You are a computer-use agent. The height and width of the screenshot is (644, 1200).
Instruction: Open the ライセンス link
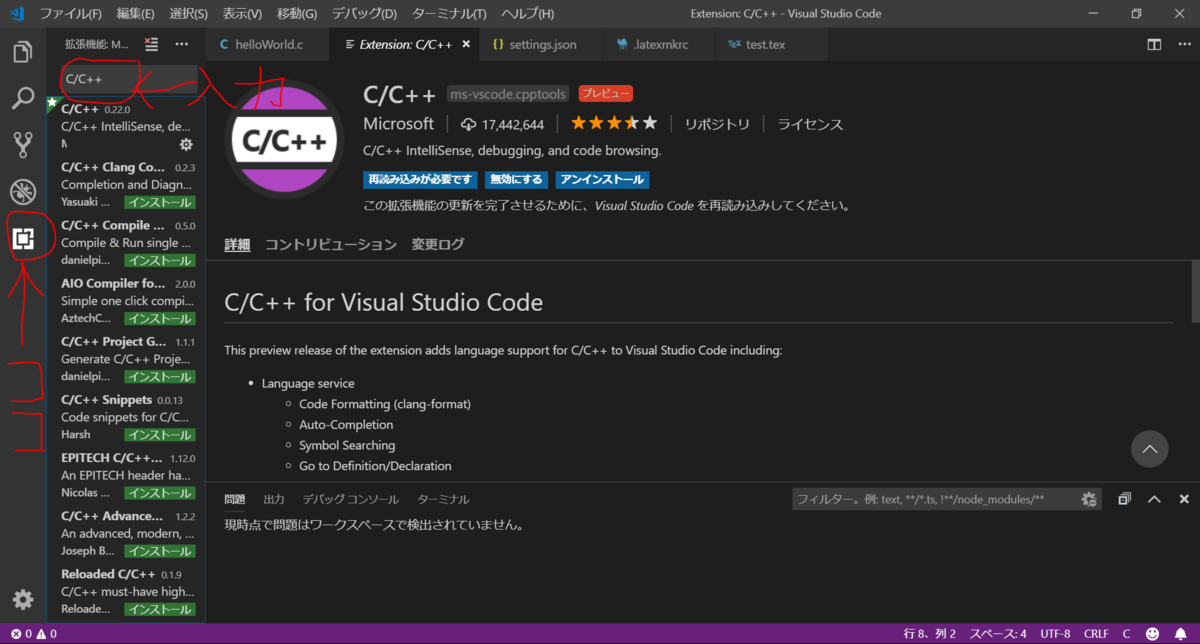[x=810, y=124]
